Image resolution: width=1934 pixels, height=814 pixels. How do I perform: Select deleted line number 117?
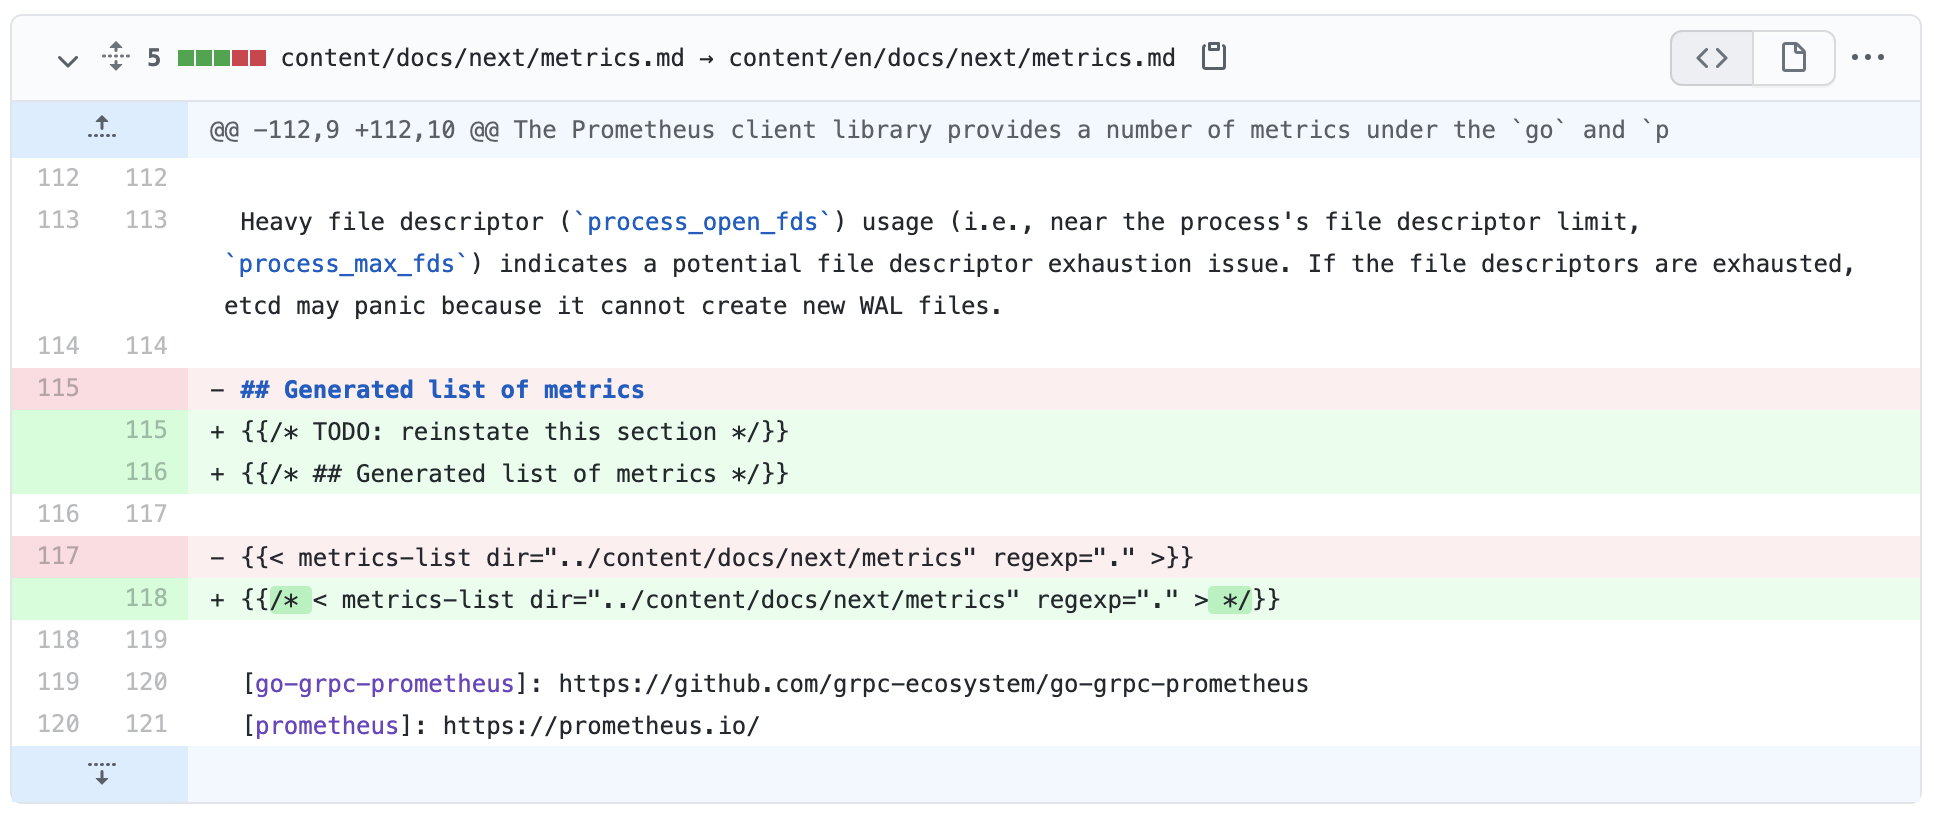coord(58,556)
